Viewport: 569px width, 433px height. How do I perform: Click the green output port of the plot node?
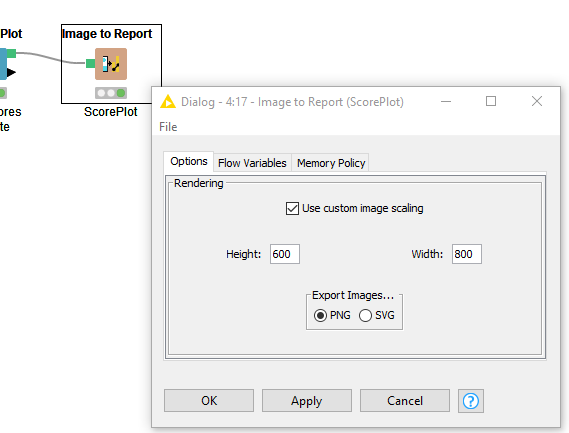pos(11,53)
